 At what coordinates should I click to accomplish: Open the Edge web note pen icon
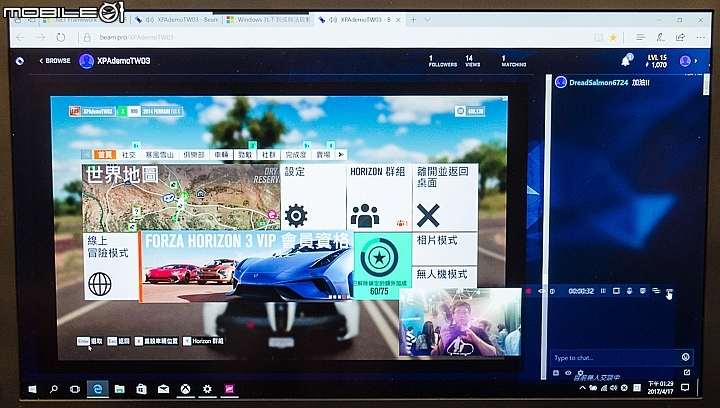pos(661,37)
